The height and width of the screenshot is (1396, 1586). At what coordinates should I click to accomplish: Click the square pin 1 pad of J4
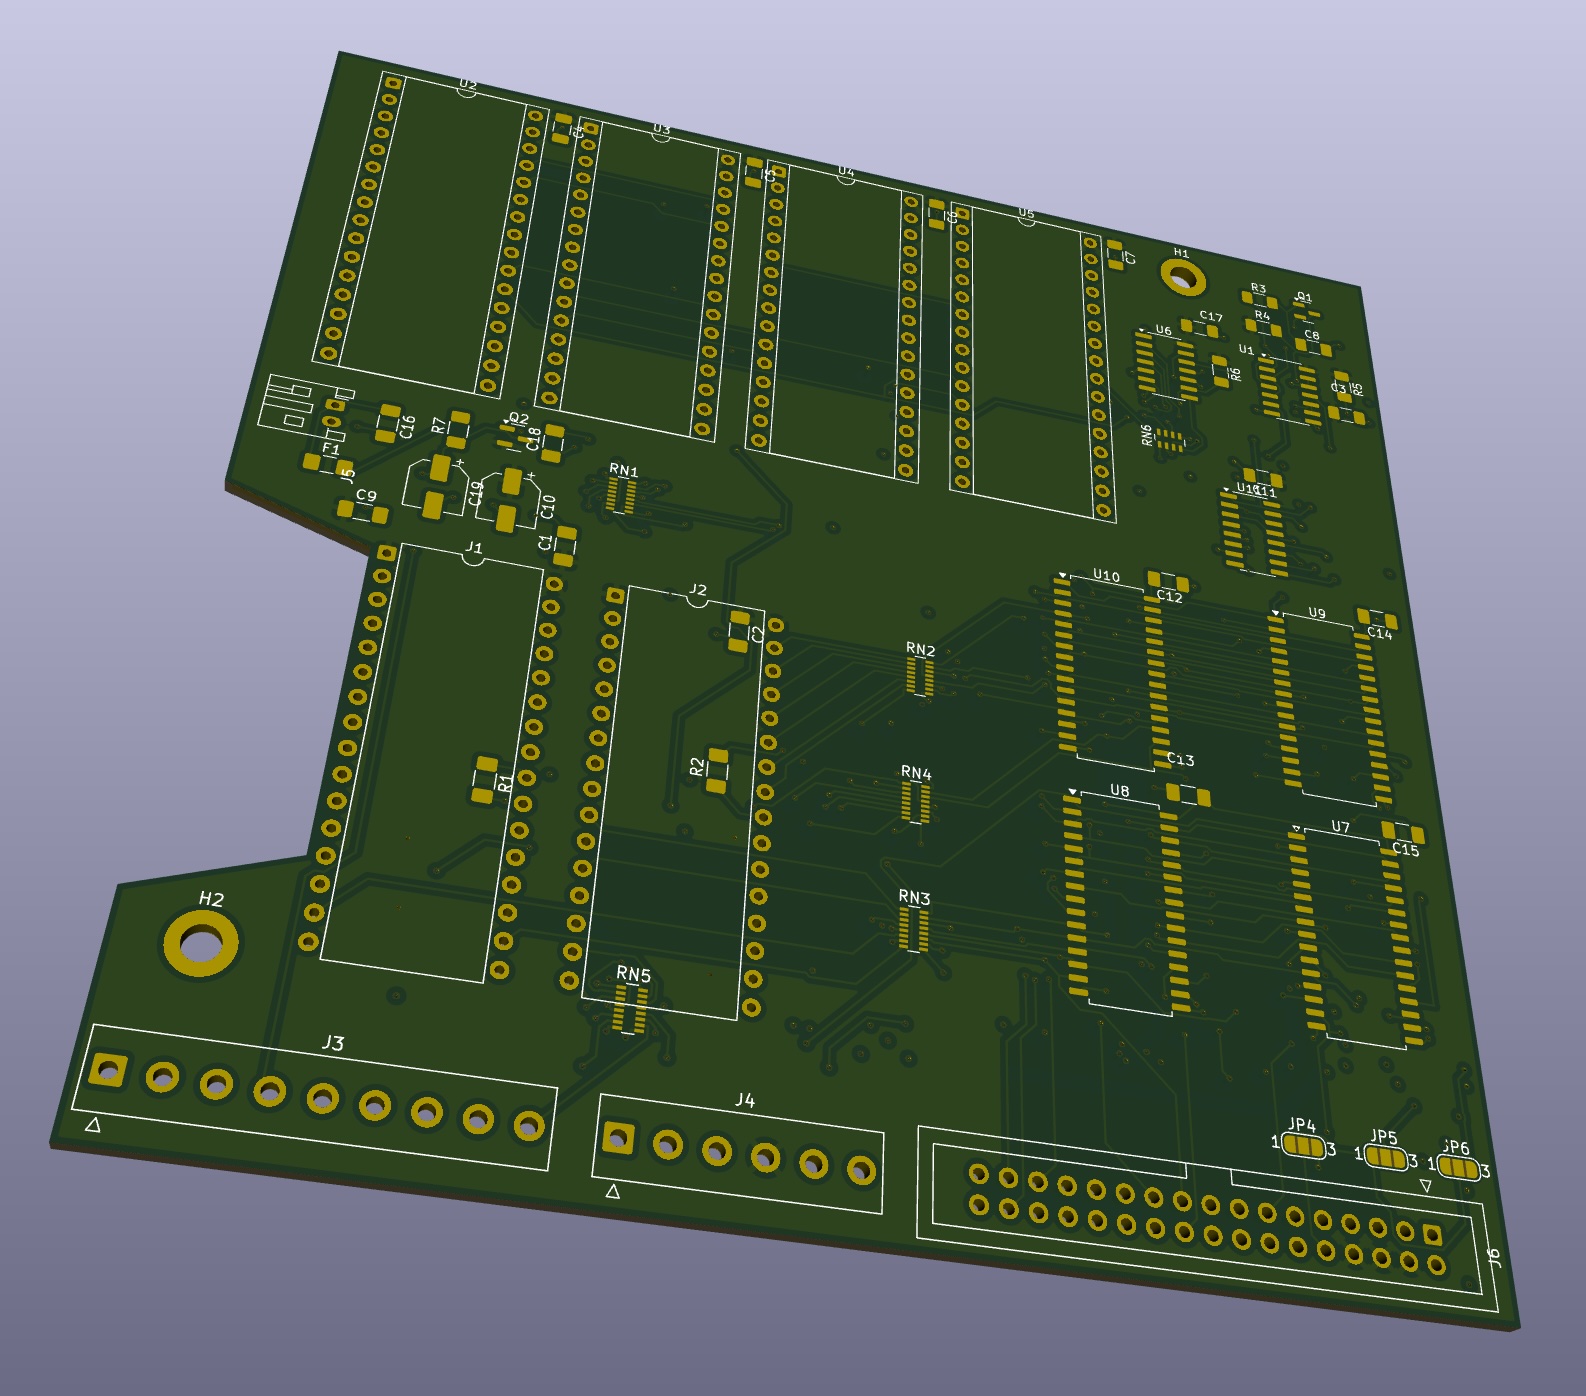(x=617, y=1137)
